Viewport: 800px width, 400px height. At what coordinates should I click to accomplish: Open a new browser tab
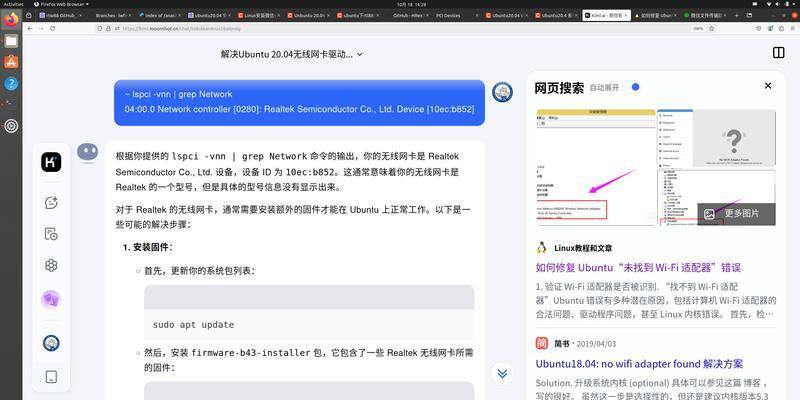coord(736,15)
